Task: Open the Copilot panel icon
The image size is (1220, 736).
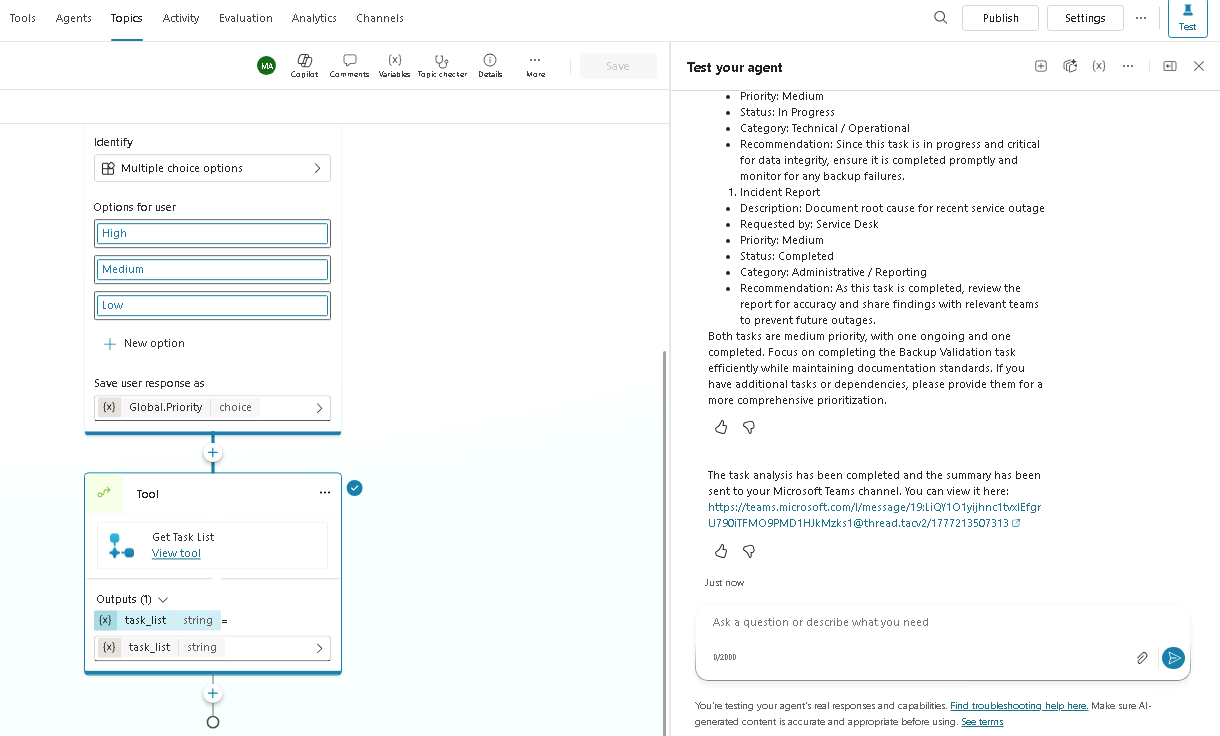Action: (x=304, y=66)
